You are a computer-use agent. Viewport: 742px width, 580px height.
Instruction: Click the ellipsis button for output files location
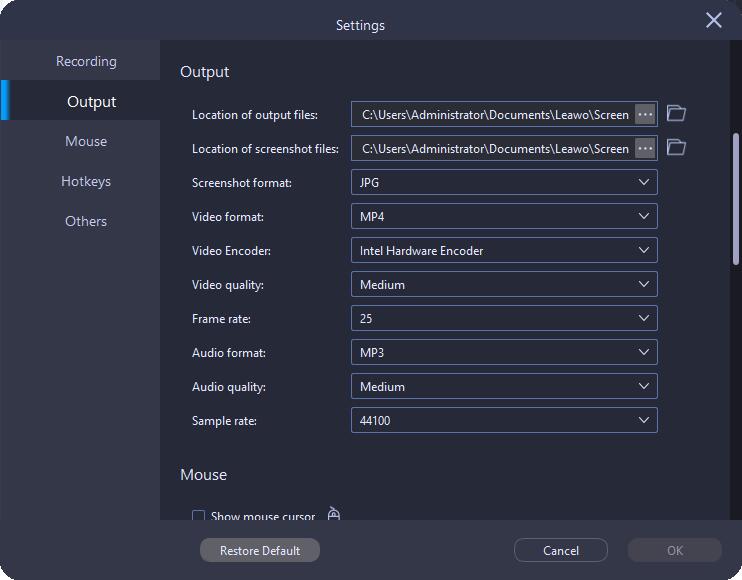tap(645, 114)
